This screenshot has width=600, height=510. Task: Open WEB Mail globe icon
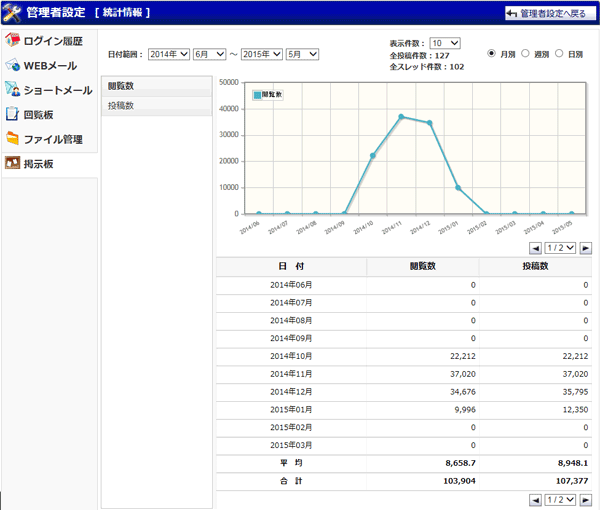[13, 66]
